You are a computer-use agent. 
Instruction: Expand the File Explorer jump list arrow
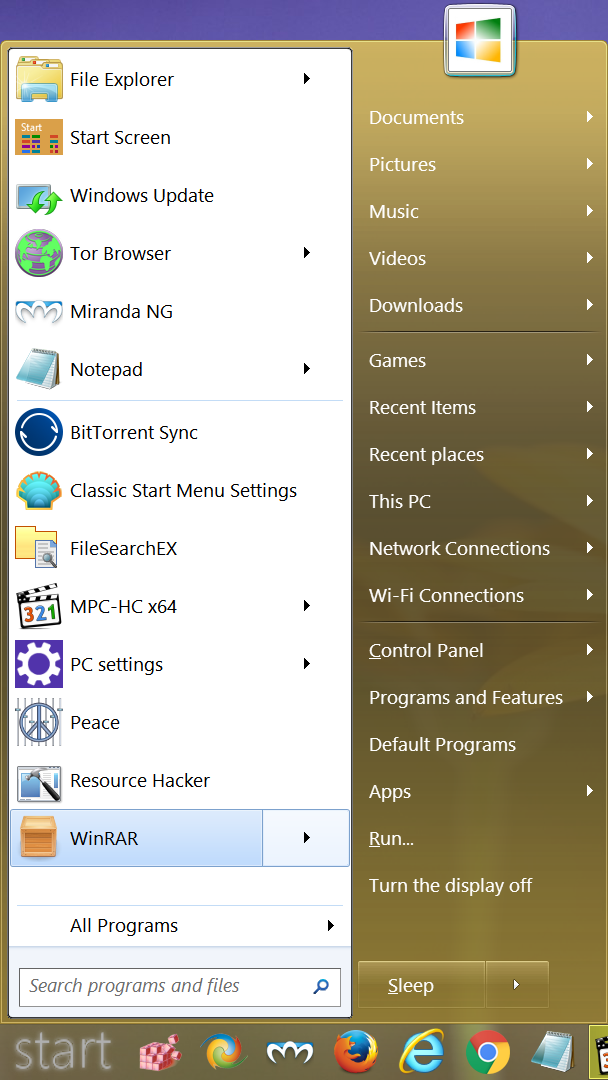click(x=306, y=79)
